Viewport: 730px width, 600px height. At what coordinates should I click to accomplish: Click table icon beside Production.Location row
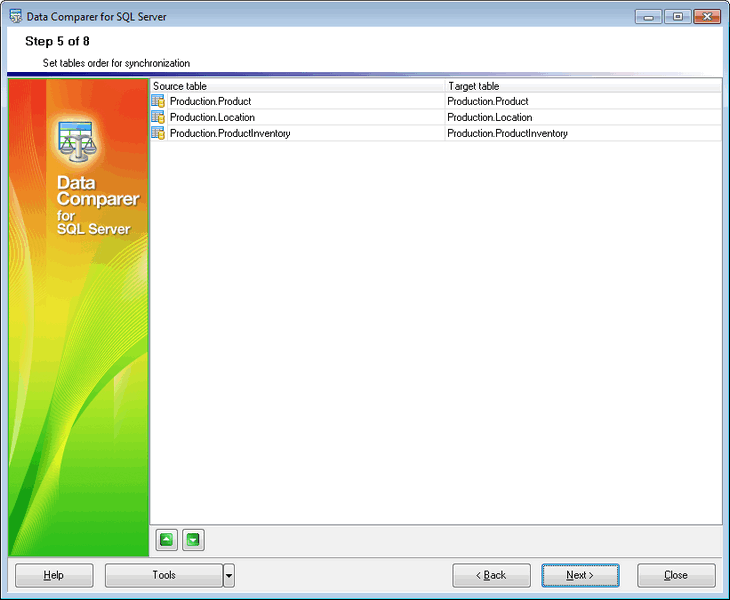(158, 117)
